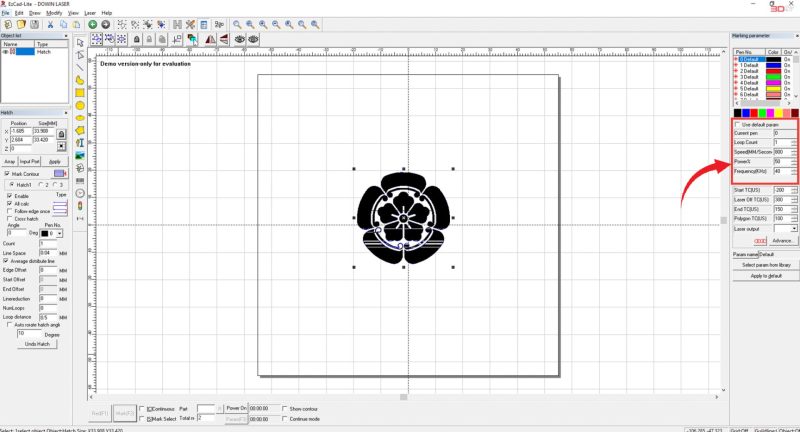Click the New file icon
The width and height of the screenshot is (800, 432).
[8, 24]
